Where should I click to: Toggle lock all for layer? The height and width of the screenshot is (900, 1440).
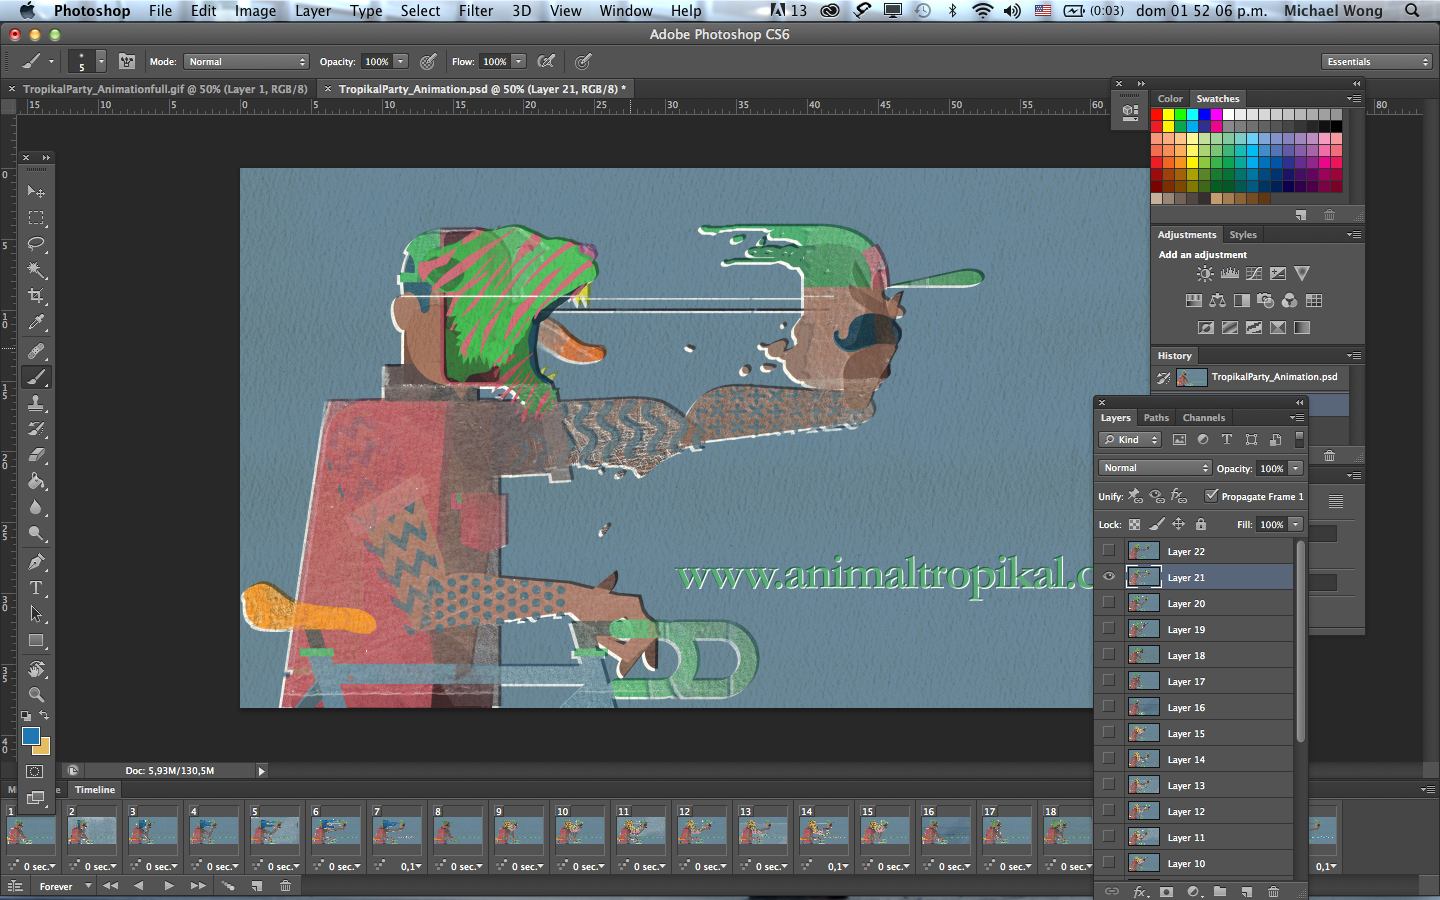click(x=1201, y=524)
